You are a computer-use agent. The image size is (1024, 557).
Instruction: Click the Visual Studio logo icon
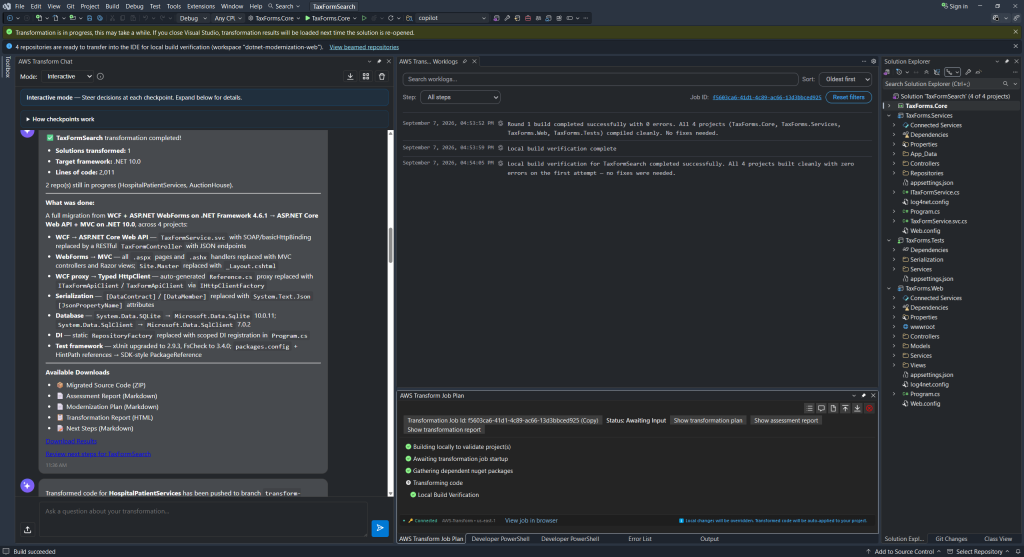(x=7, y=6)
